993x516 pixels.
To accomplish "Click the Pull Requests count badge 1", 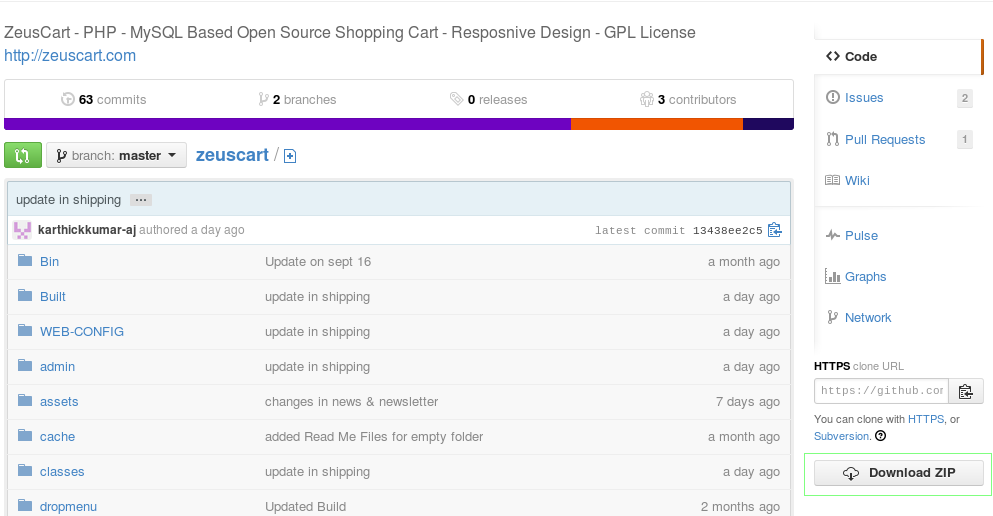I will click(x=965, y=139).
